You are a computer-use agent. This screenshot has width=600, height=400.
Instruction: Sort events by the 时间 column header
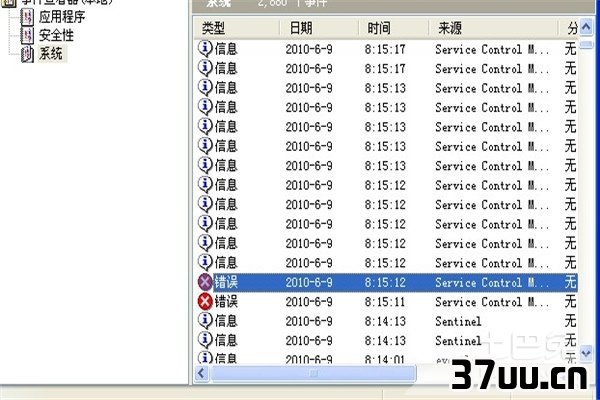tap(393, 28)
